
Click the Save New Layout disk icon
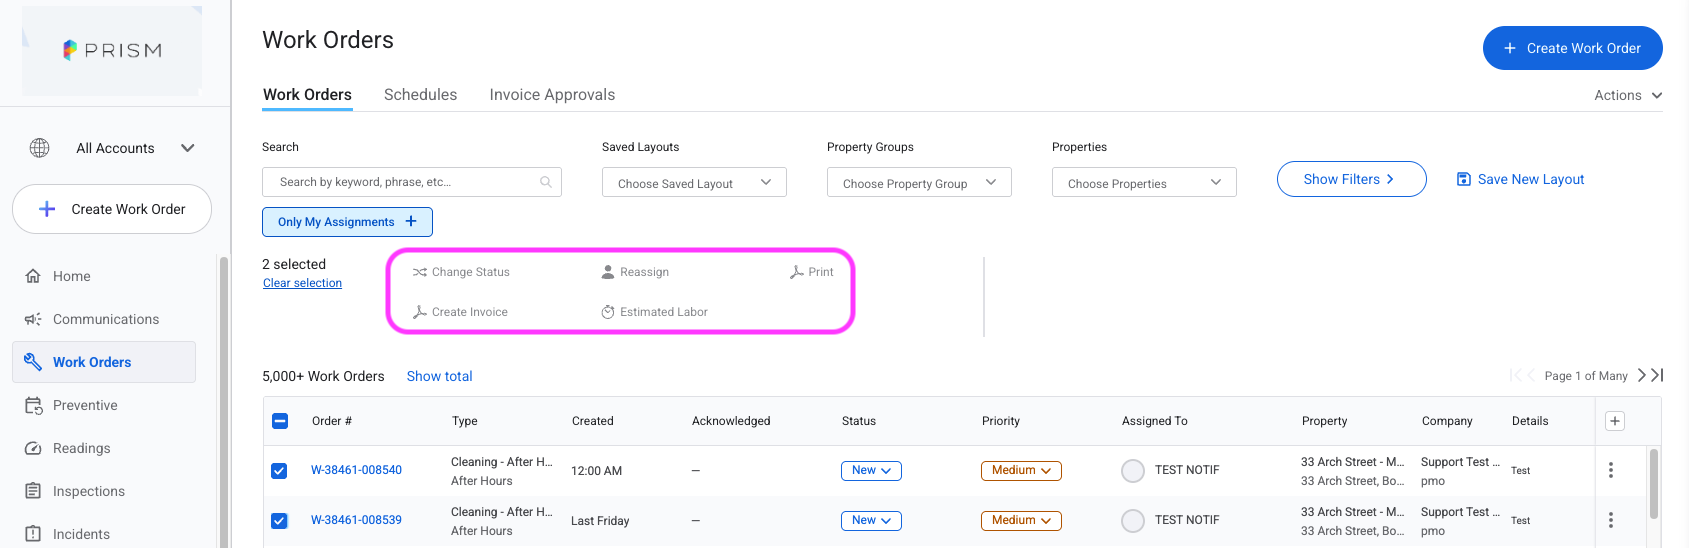click(1464, 179)
